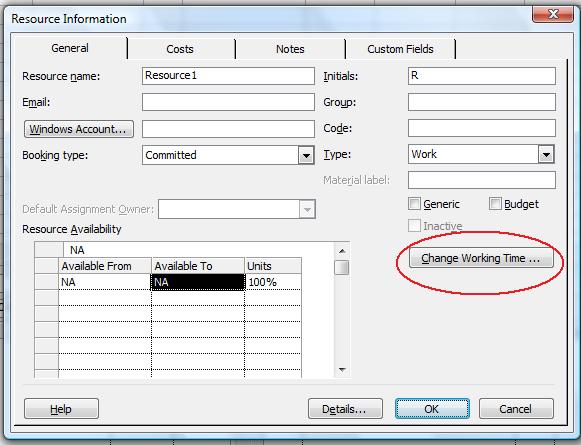Select the 100% Units cell
This screenshot has height=445, width=581.
[273, 282]
